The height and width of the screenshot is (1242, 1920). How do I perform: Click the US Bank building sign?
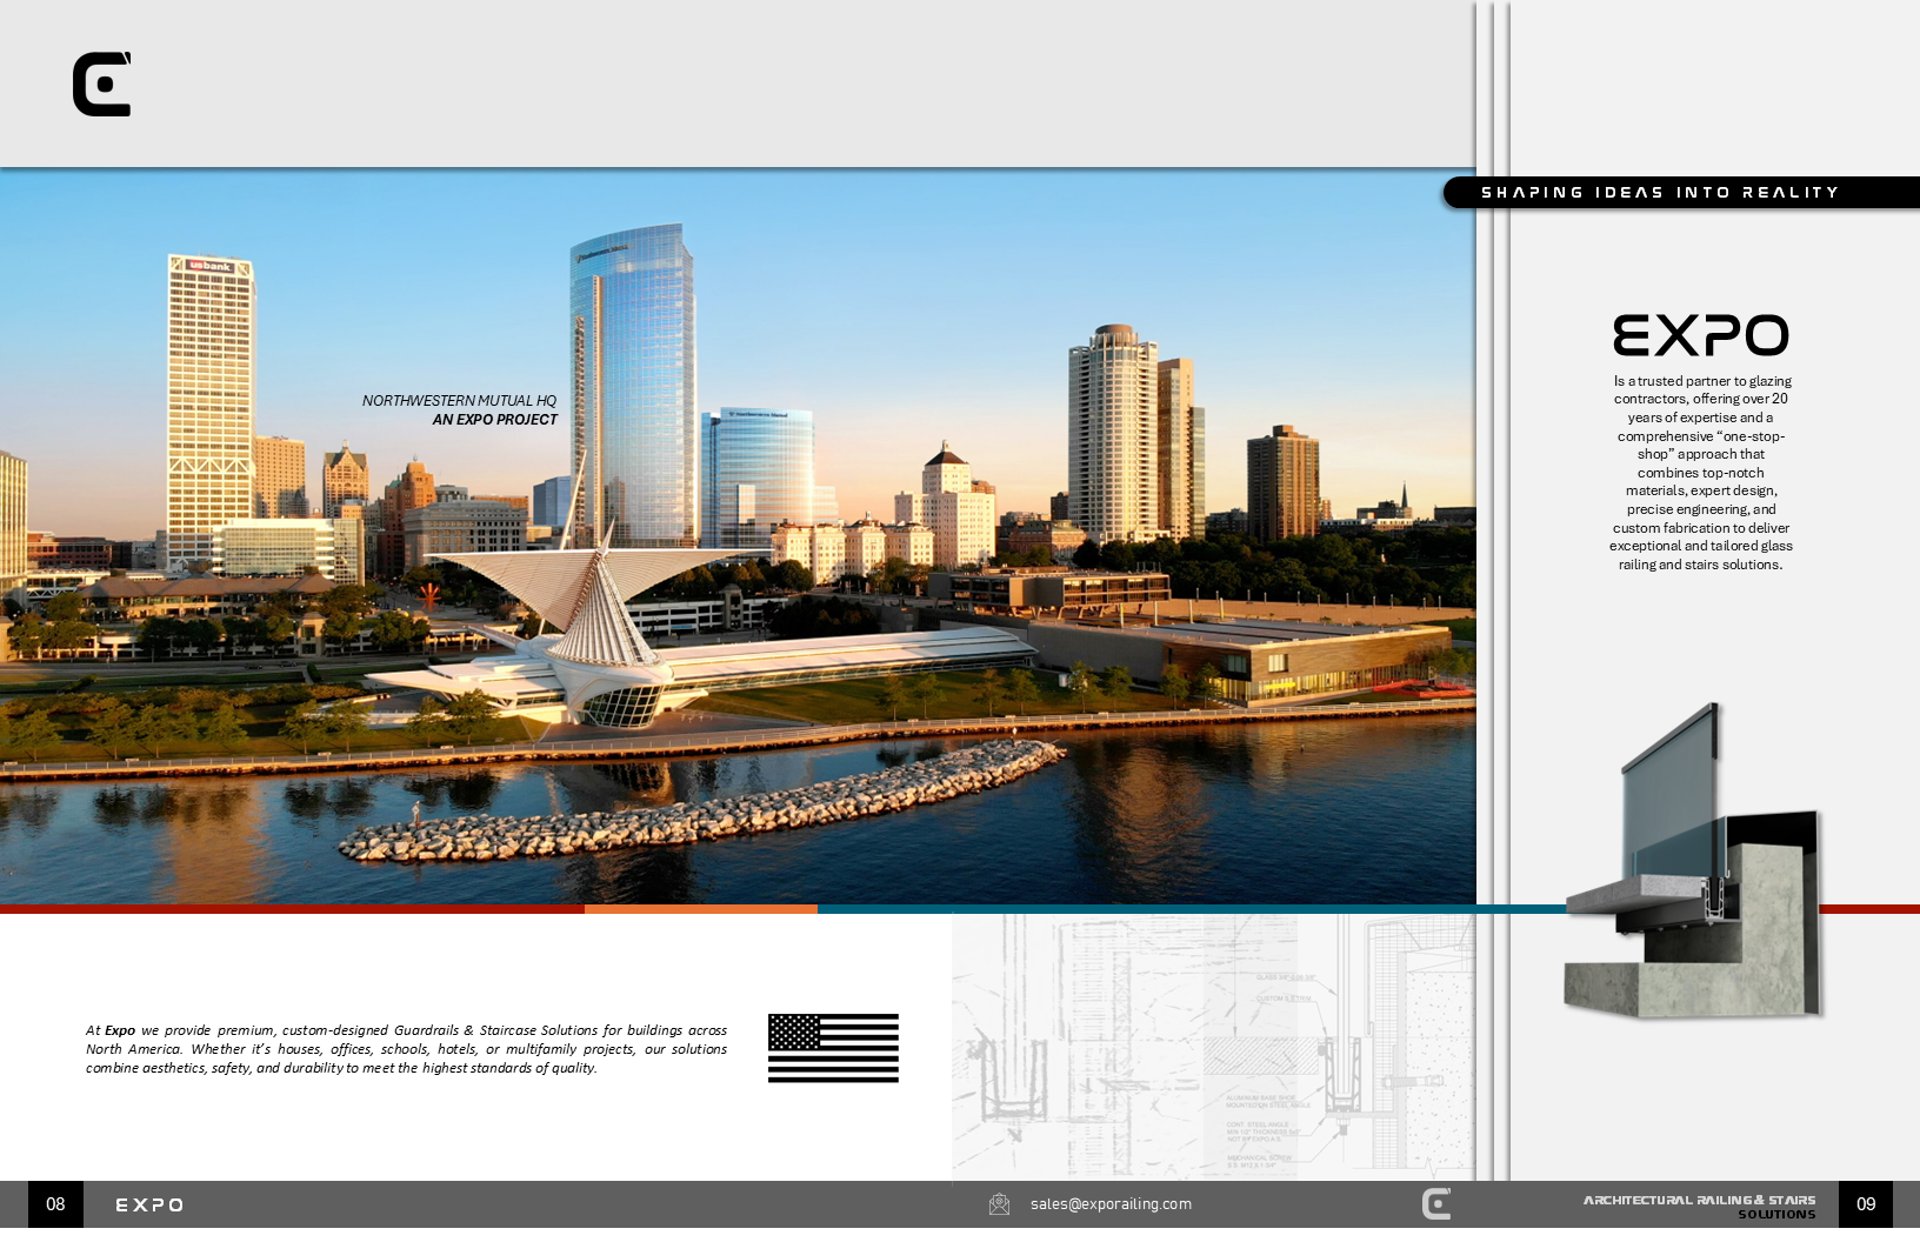(x=211, y=266)
